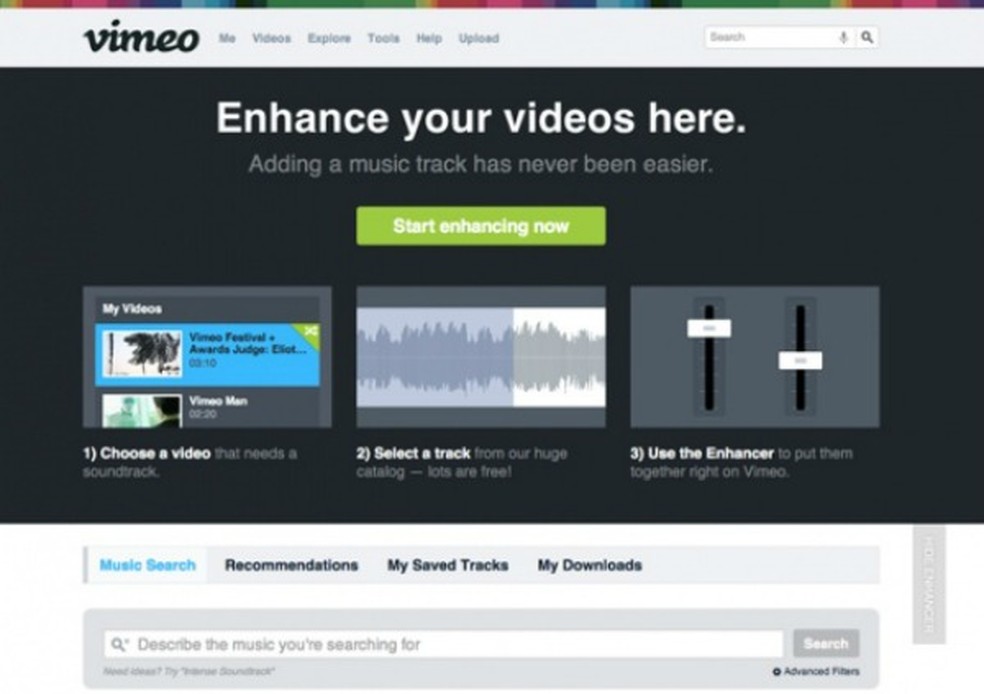Click the Search button beside the music field
Screen dimensions: 984x694
pos(827,643)
